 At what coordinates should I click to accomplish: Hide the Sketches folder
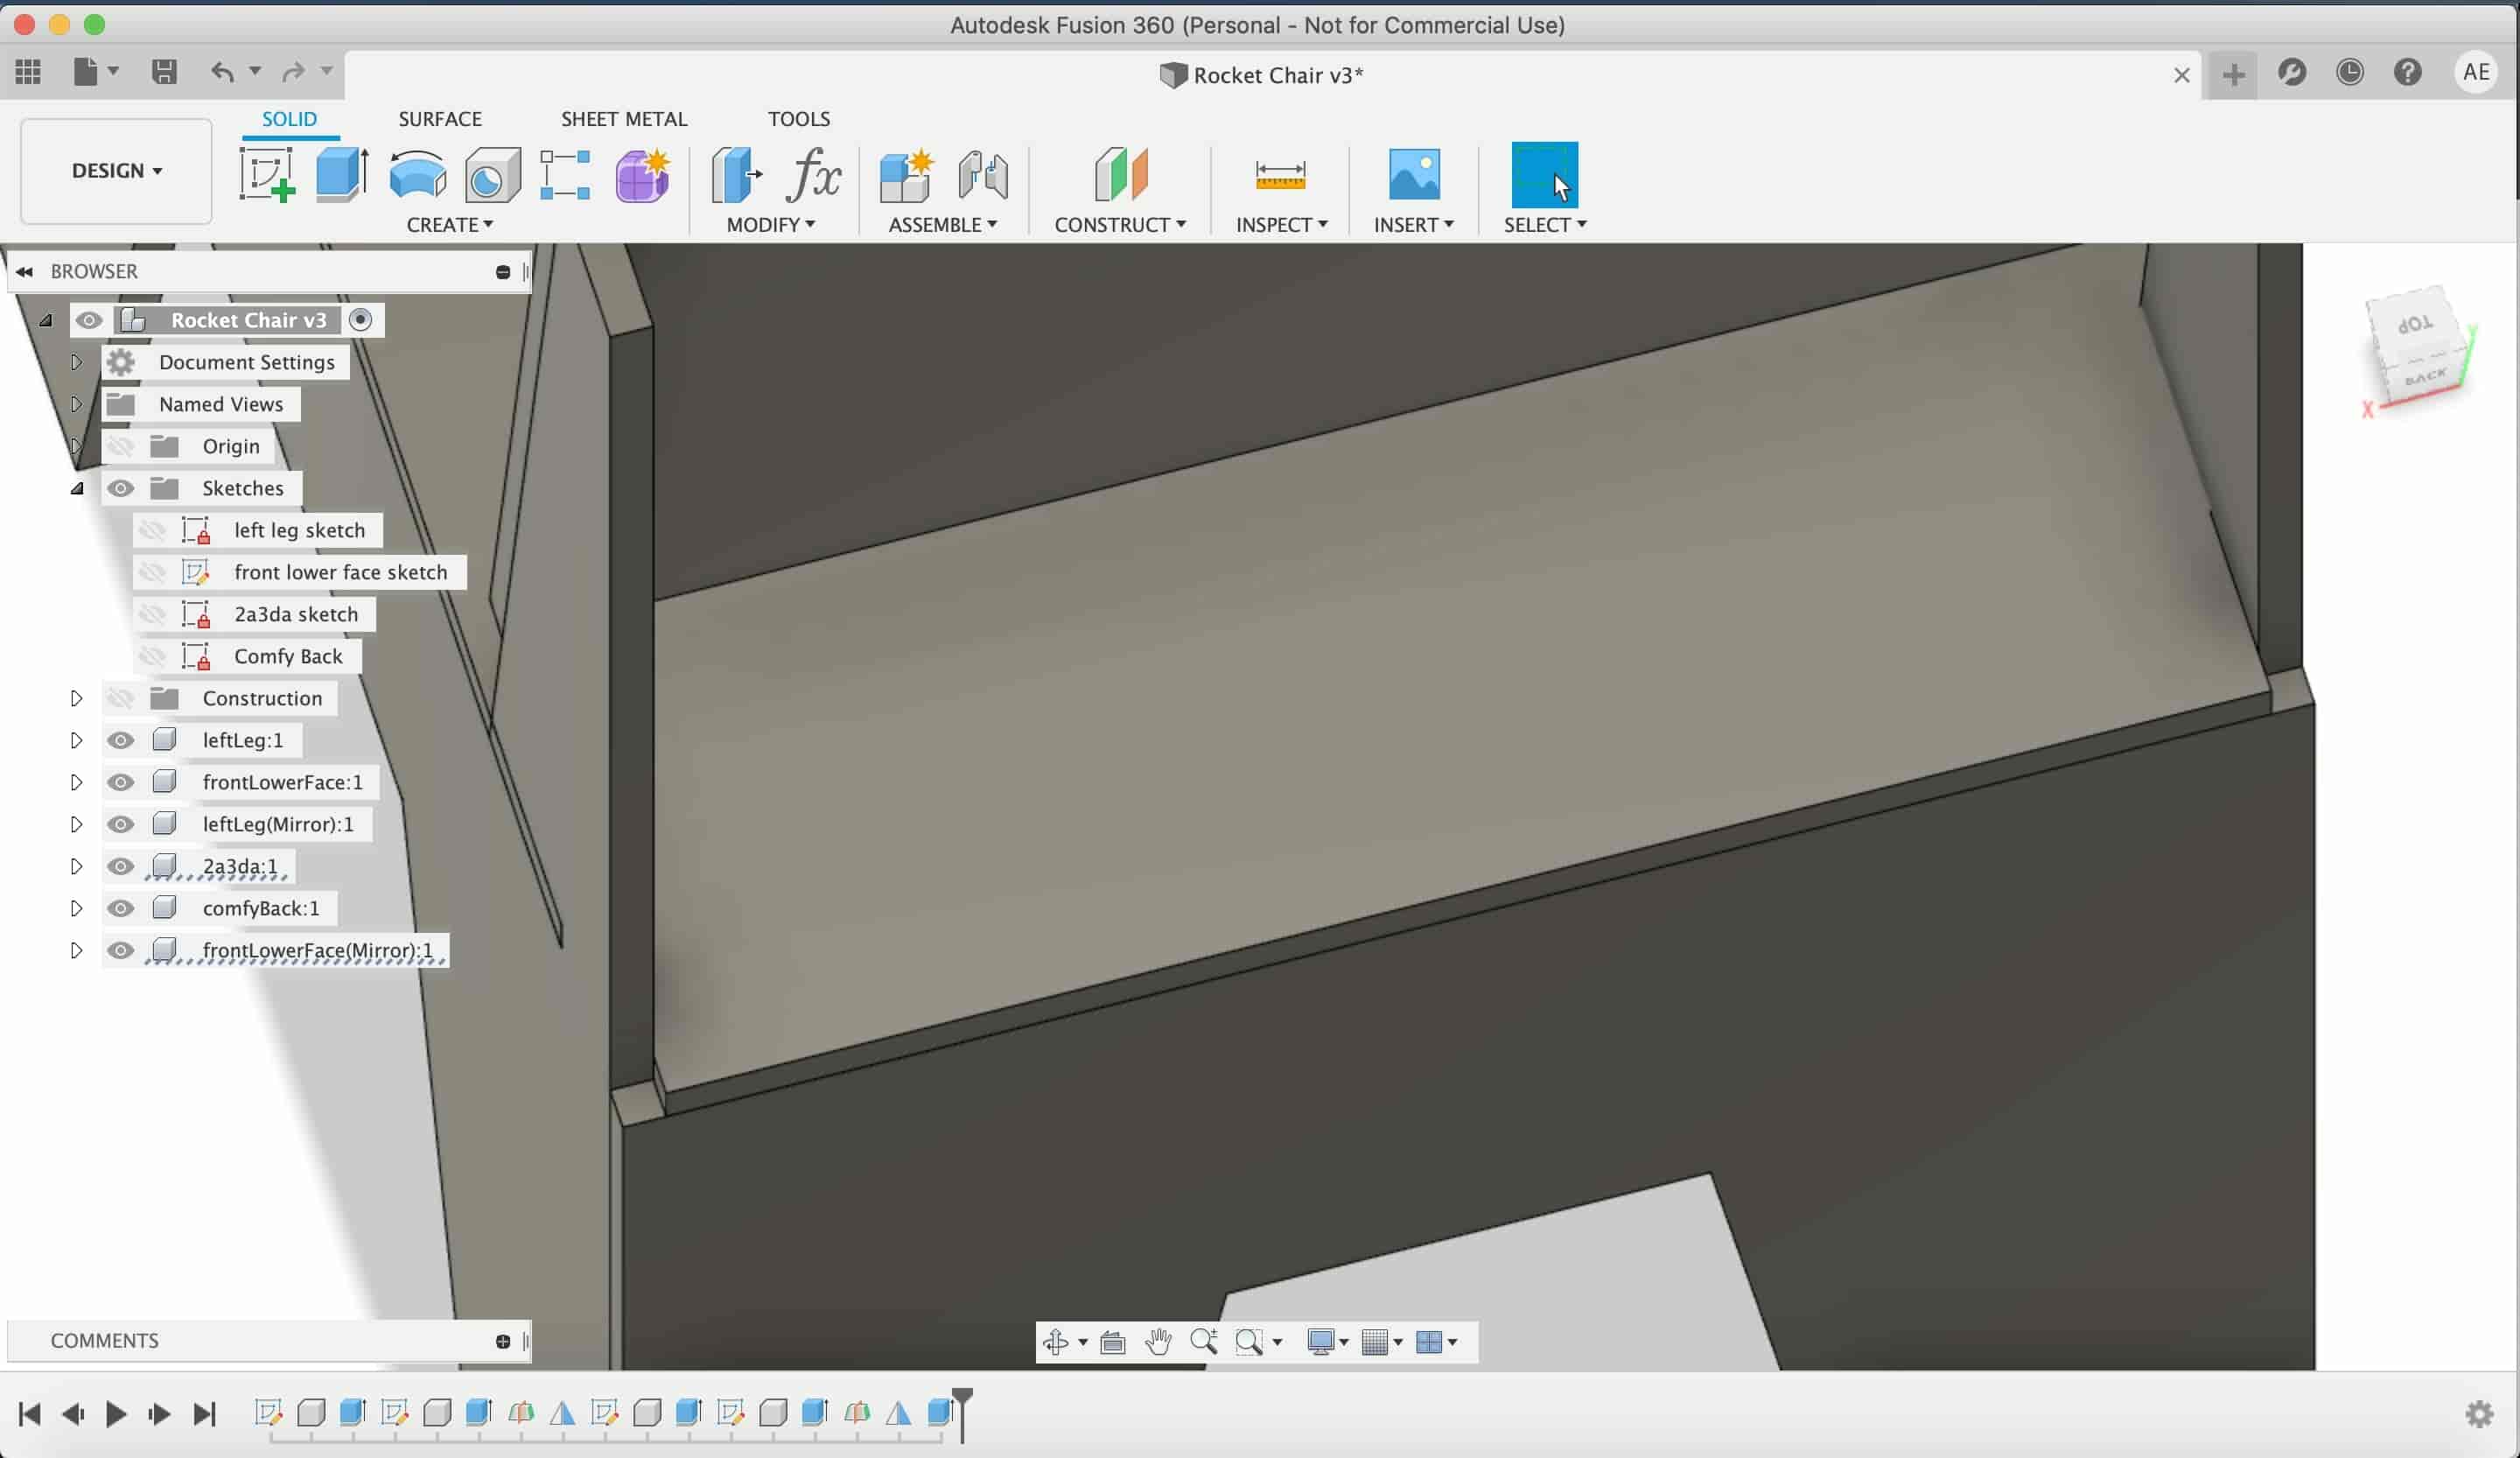[x=121, y=488]
